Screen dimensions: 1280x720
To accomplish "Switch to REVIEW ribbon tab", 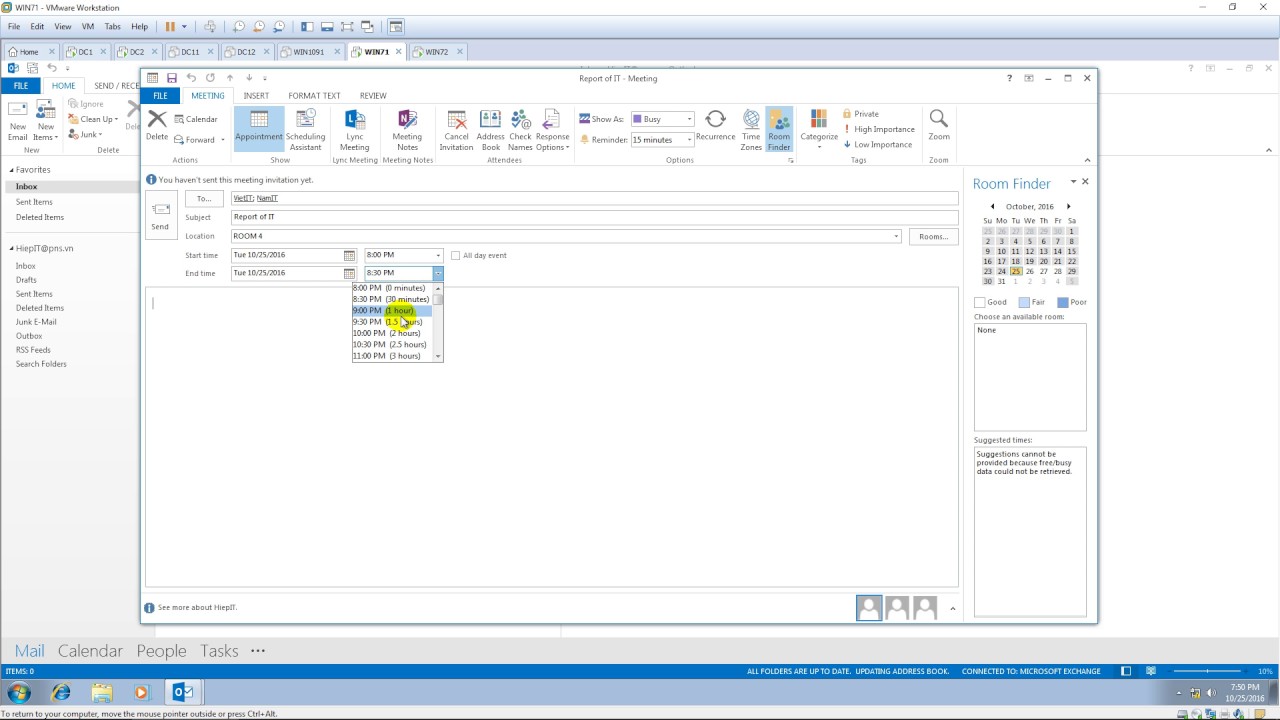I will pyautogui.click(x=373, y=96).
